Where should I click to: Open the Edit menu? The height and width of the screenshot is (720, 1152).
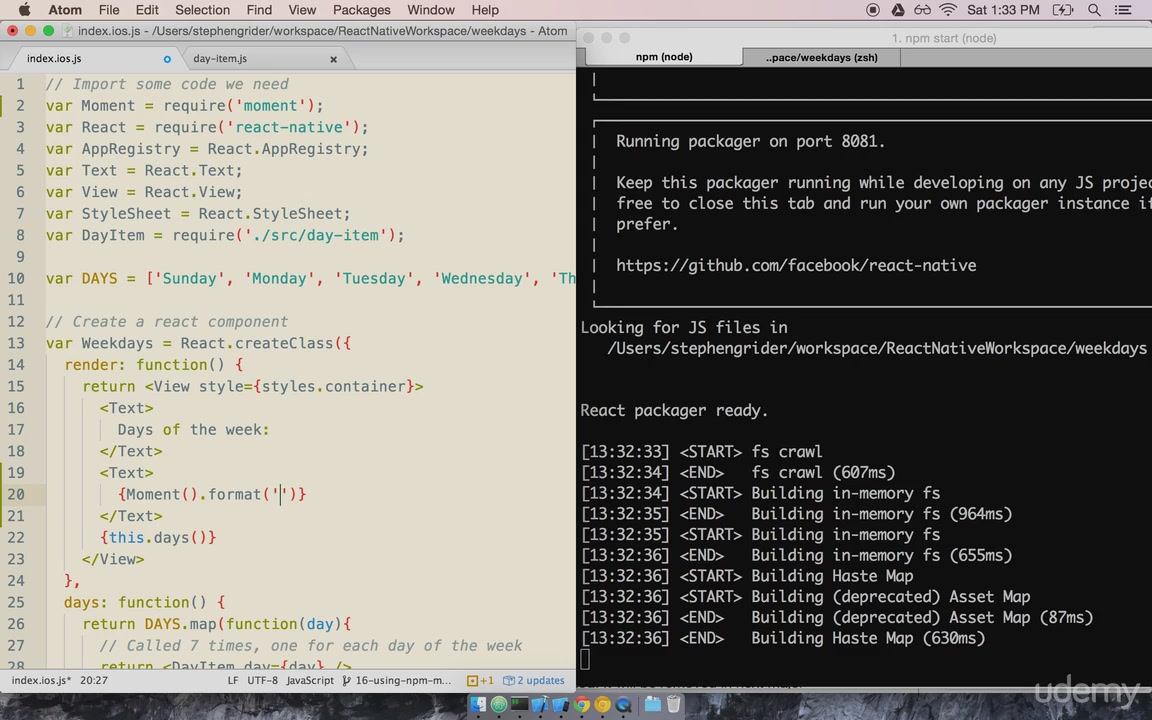tap(147, 10)
